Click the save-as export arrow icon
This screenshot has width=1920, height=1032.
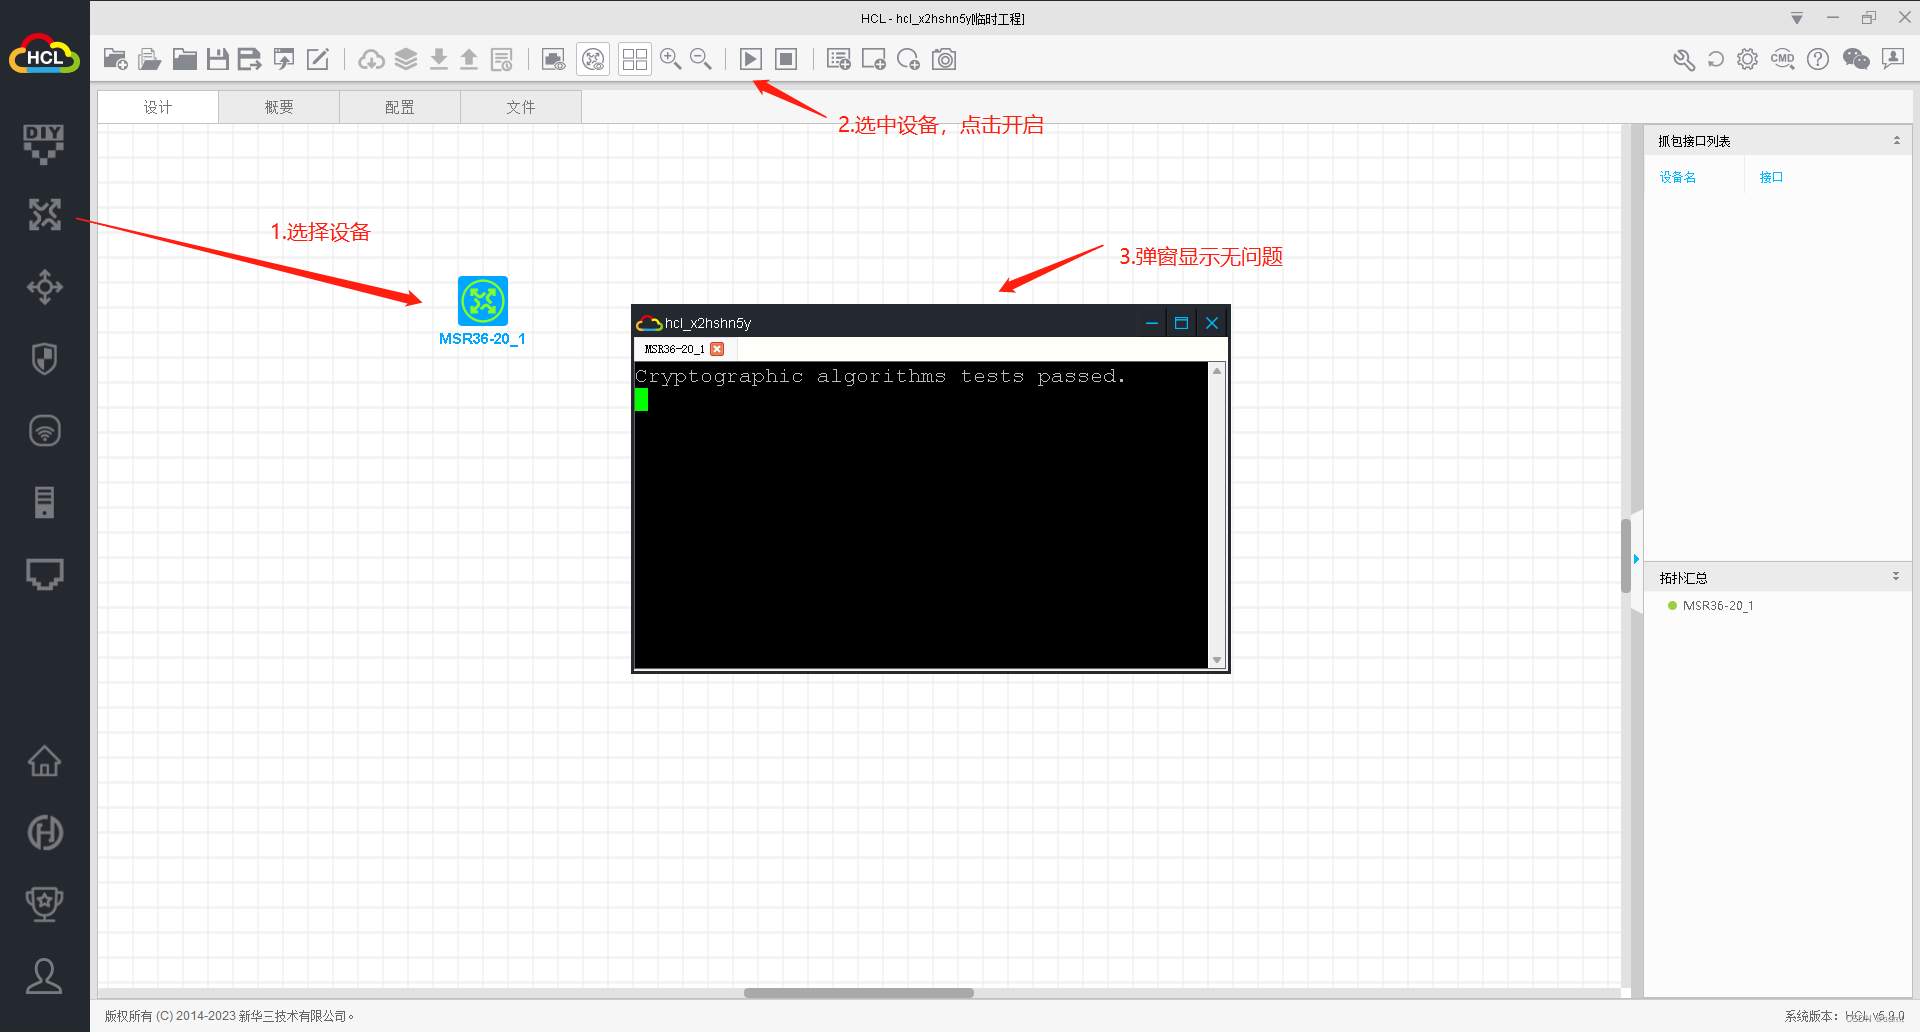pyautogui.click(x=250, y=60)
